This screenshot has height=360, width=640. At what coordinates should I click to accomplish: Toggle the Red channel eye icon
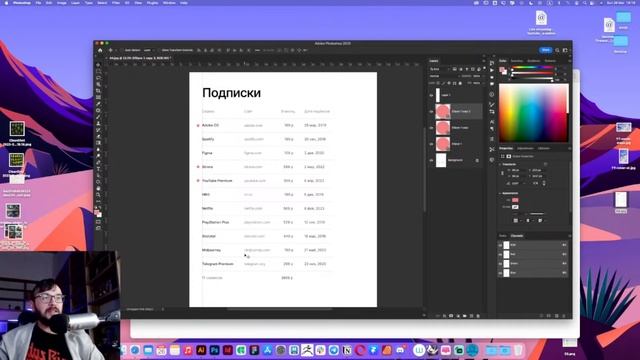(500, 254)
